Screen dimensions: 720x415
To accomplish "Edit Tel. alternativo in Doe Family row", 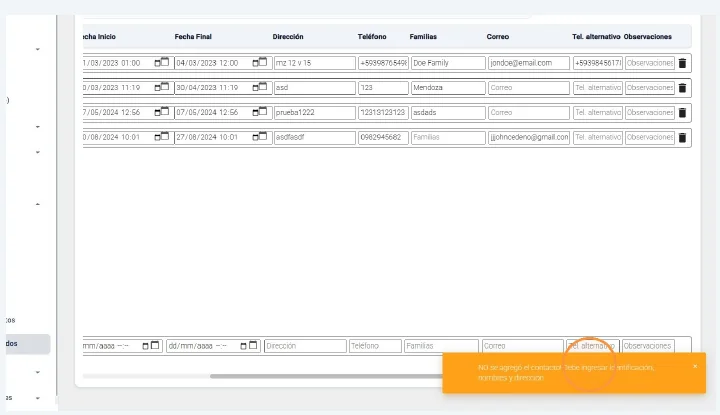I will tap(598, 63).
